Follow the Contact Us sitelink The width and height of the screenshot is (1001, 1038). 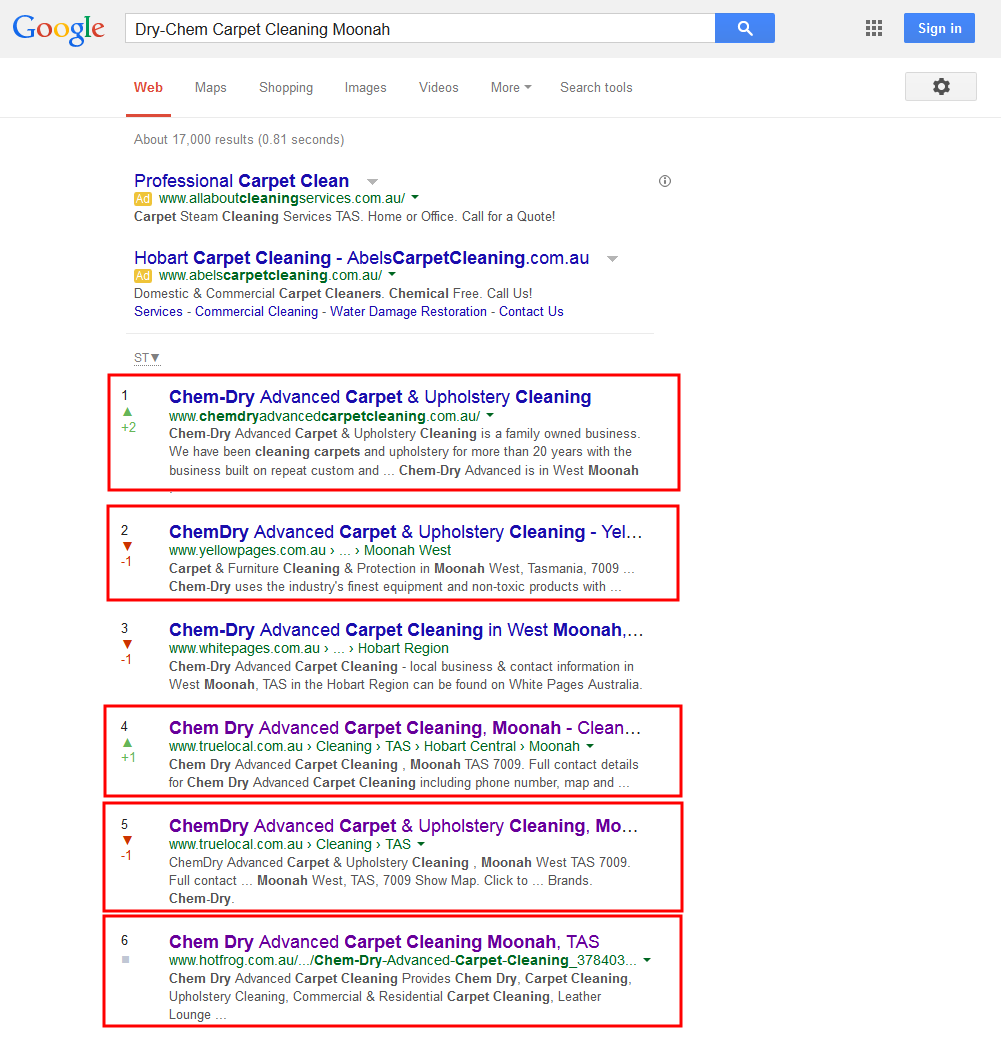click(531, 311)
